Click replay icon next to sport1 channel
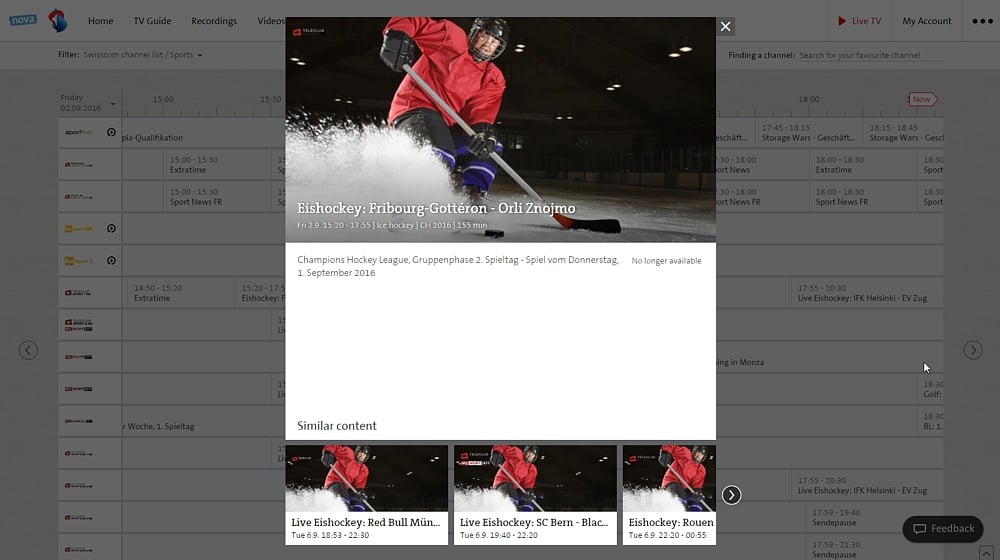Viewport: 1000px width, 560px height. [112, 133]
